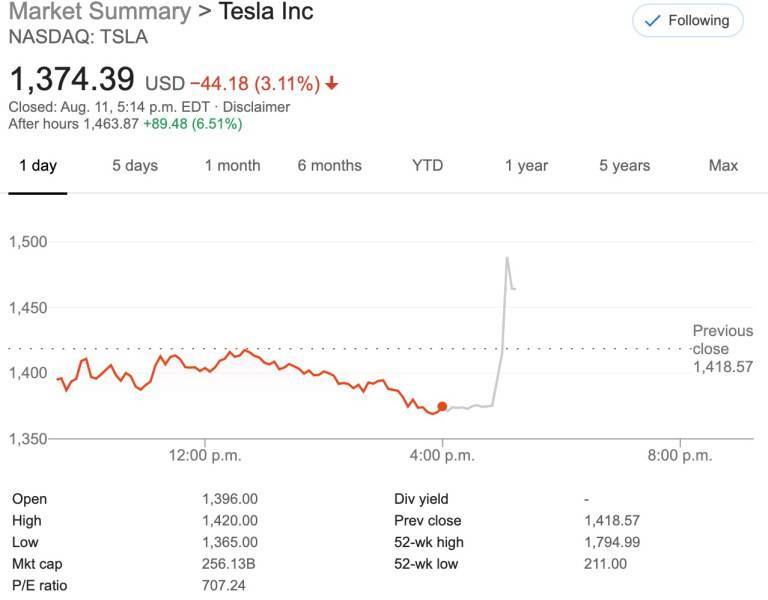Open the Disclaimer link
This screenshot has height=600, width=768.
point(256,107)
